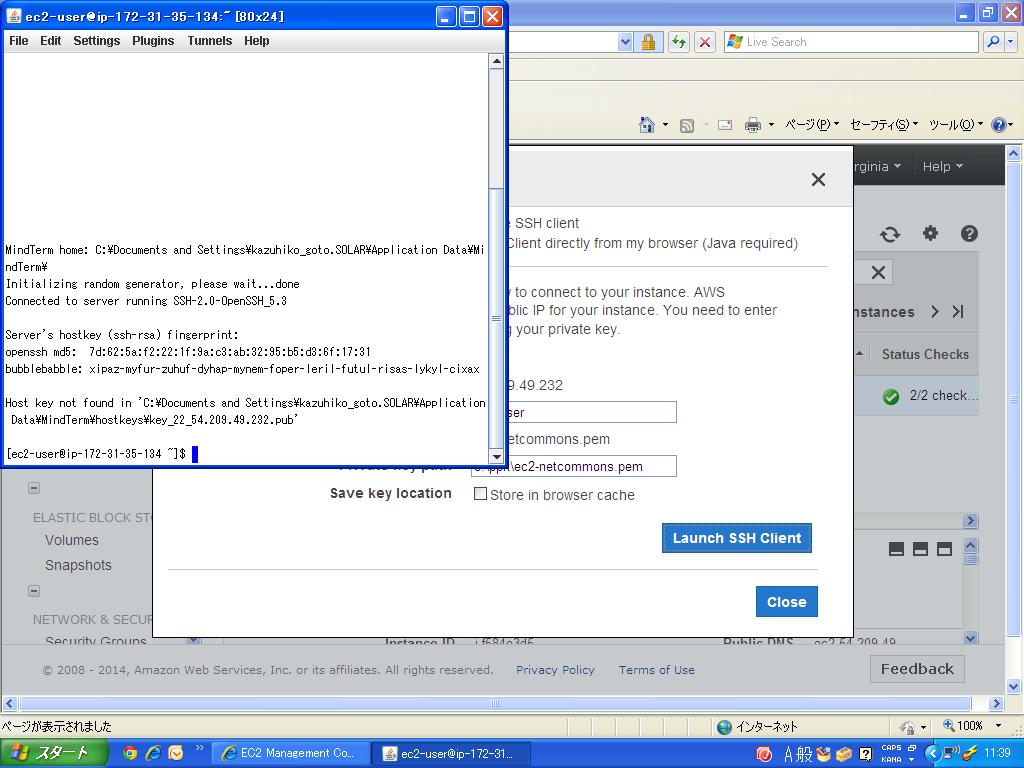Screen dimensions: 1024x768
Task: Switch to EC2 Management Console taskbar button
Action: click(290, 753)
